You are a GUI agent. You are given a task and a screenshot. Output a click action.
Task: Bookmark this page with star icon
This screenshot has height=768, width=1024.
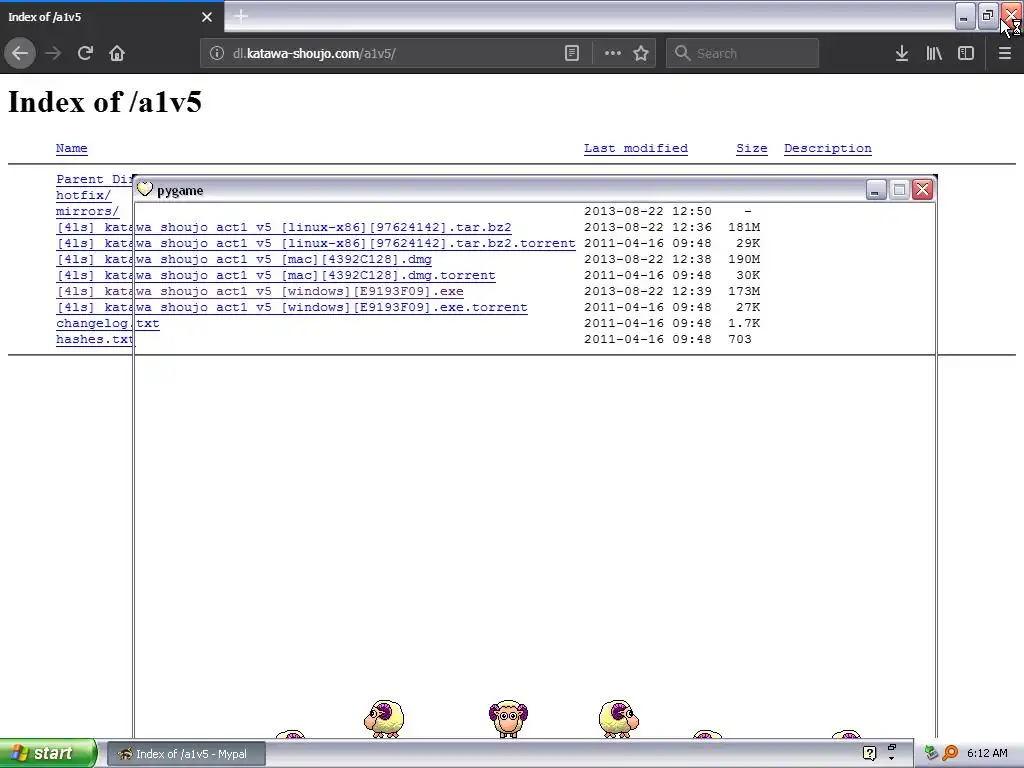[x=641, y=53]
